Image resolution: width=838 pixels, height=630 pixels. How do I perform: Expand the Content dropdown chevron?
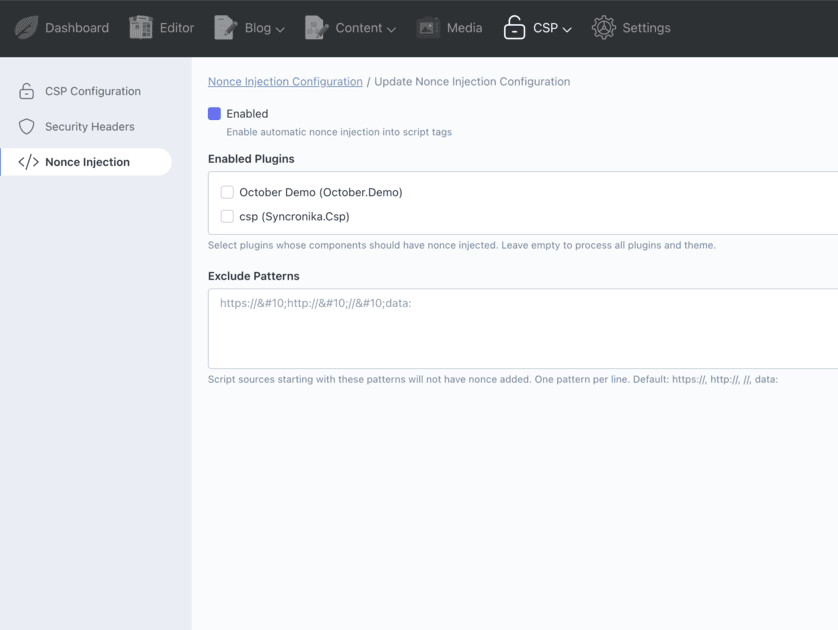pos(391,30)
